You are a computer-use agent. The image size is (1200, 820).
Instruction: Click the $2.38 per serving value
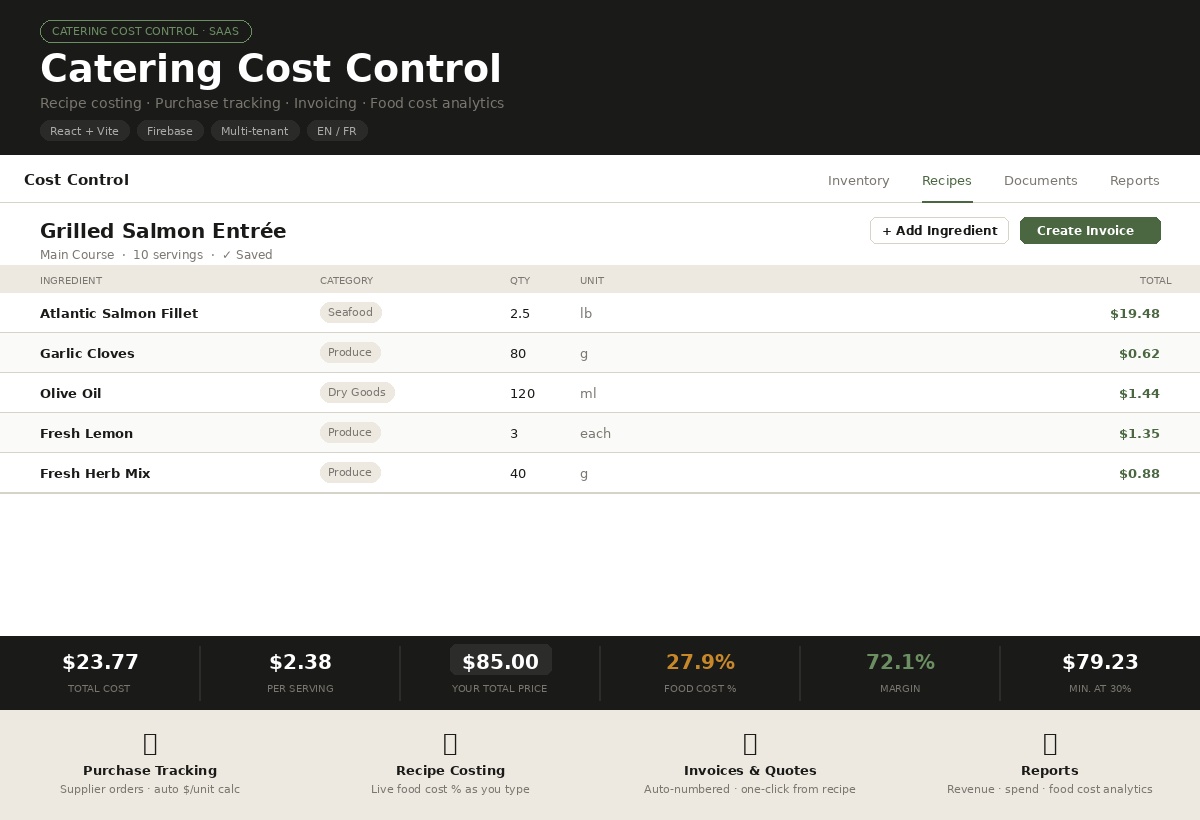click(x=300, y=662)
